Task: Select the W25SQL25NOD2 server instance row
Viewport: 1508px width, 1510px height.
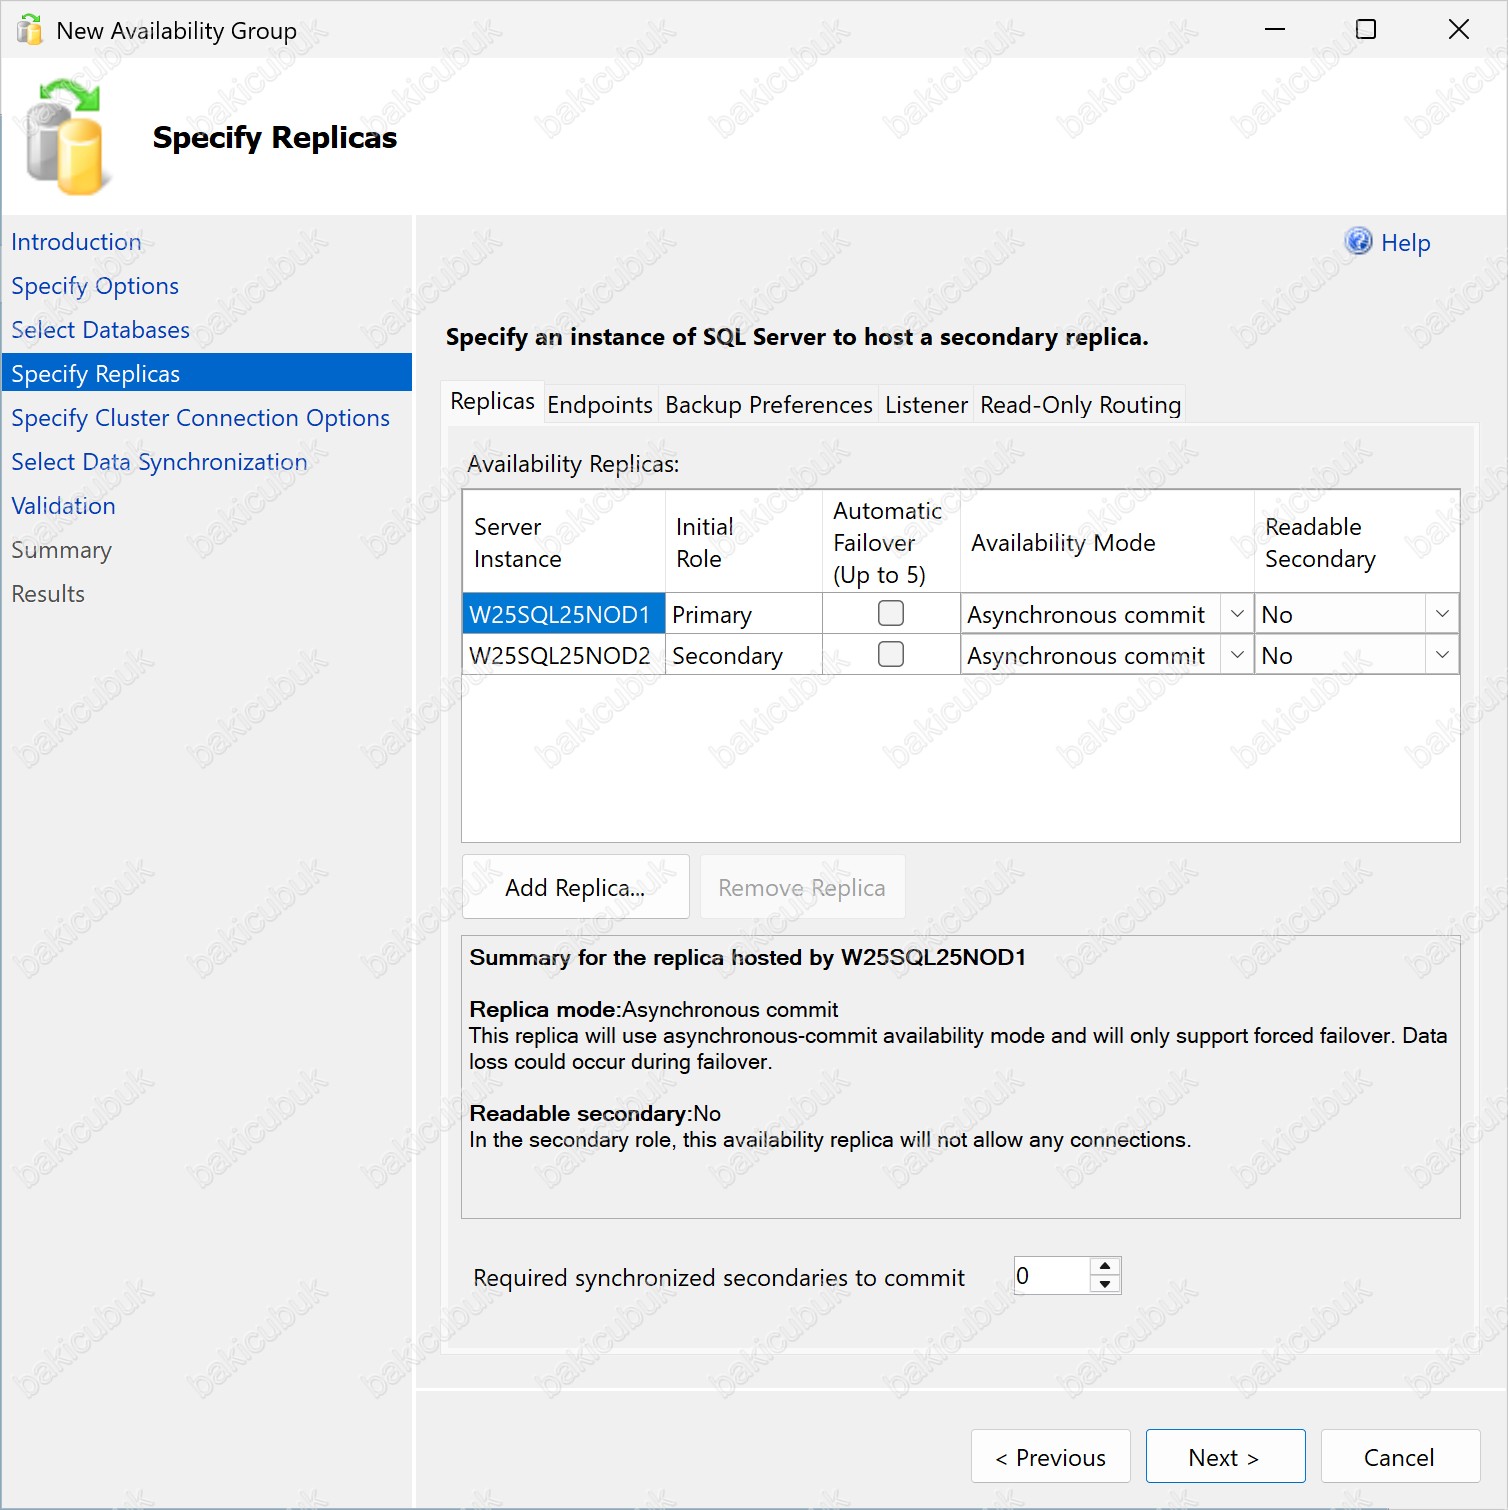Action: pos(560,655)
